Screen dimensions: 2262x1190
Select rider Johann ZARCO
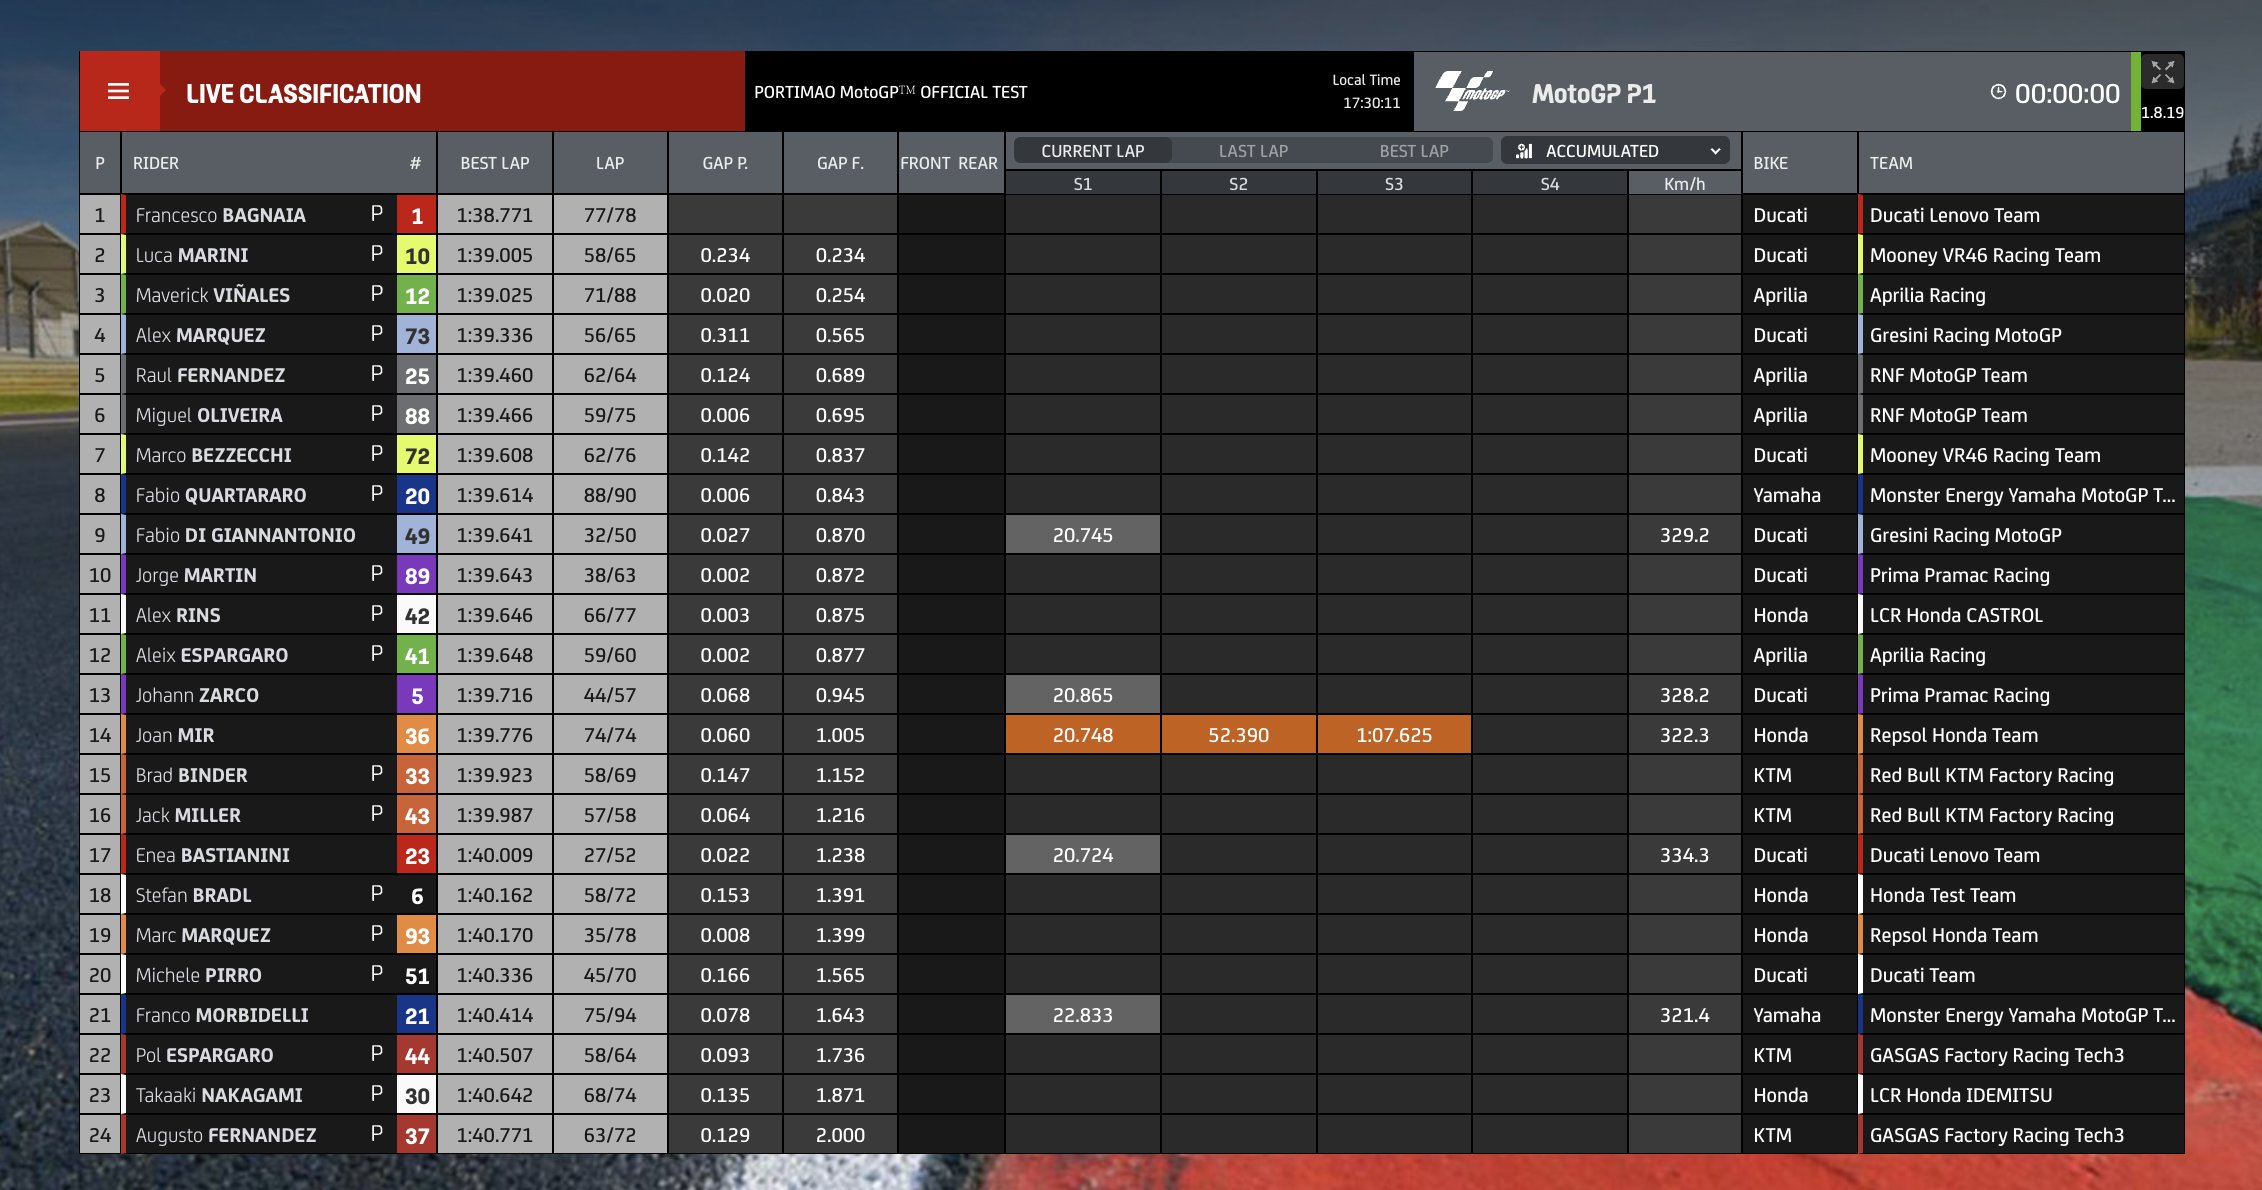click(197, 695)
